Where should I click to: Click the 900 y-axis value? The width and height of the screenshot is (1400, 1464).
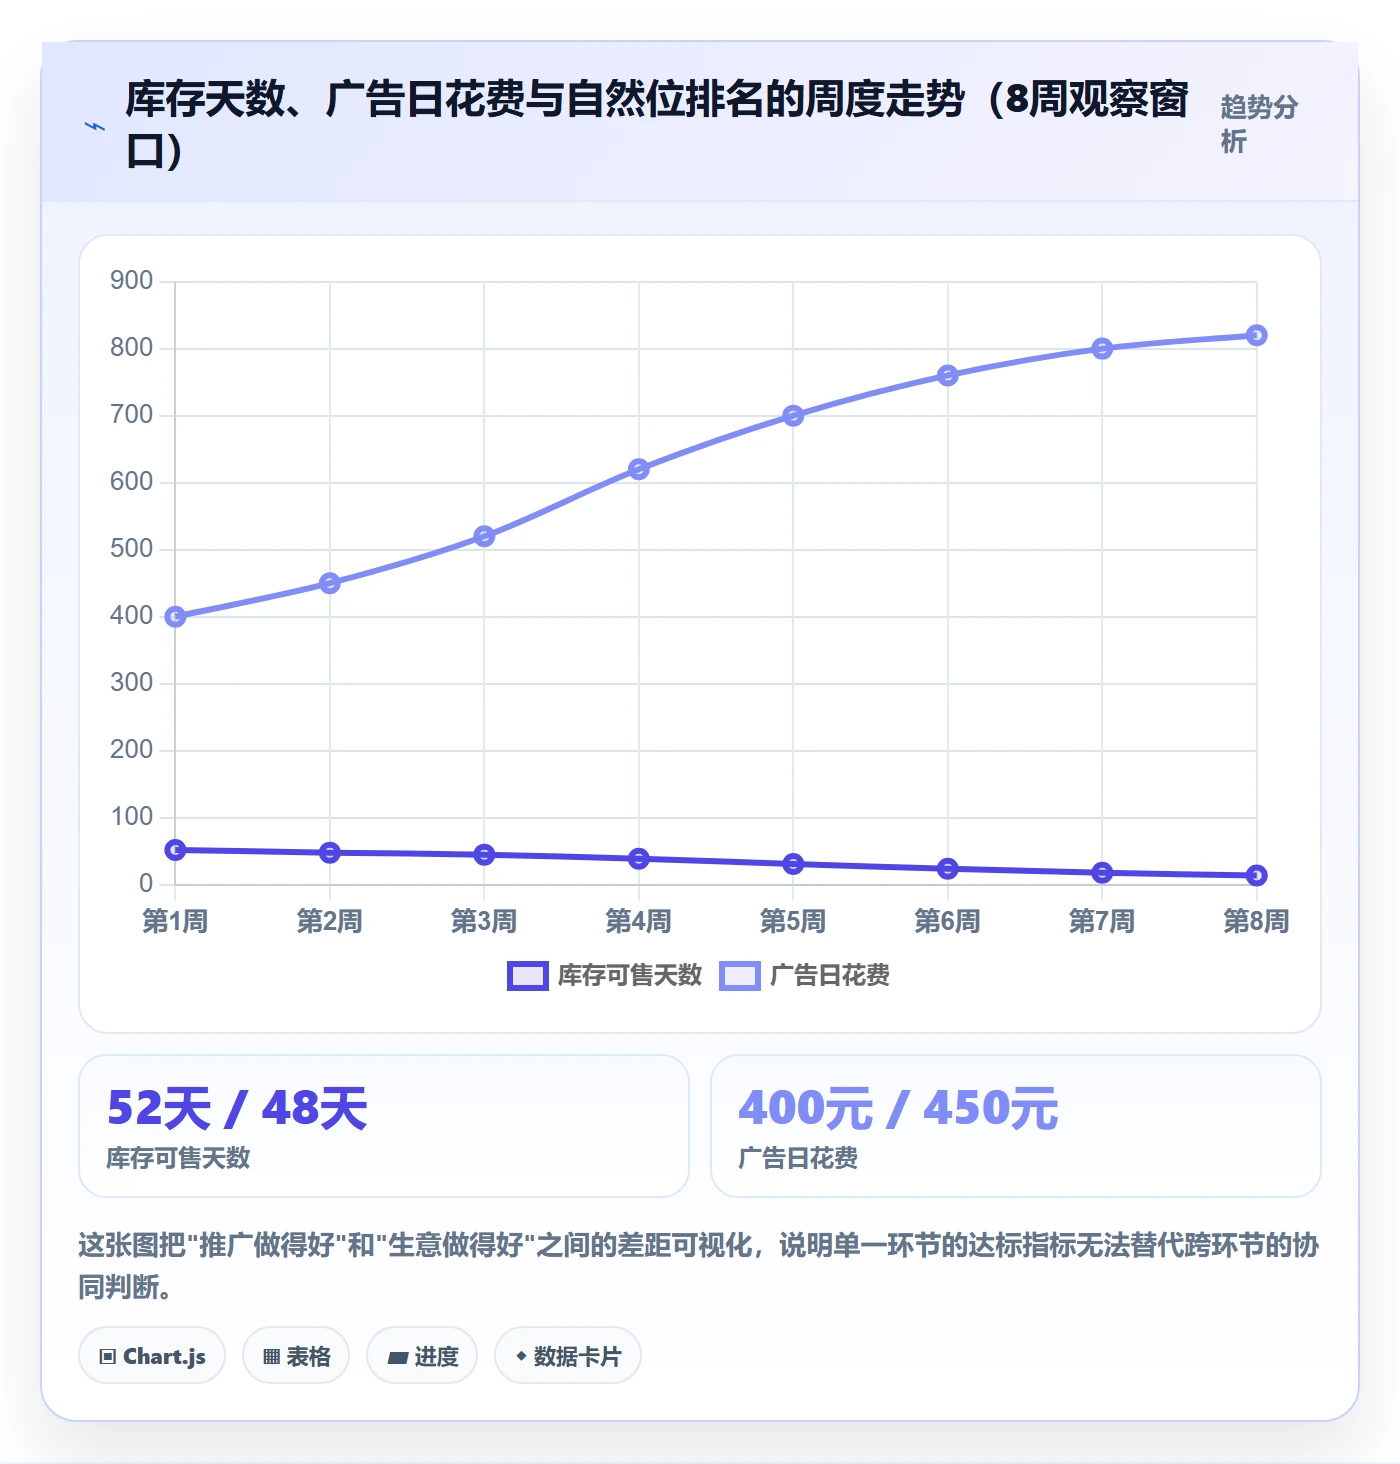(x=132, y=281)
